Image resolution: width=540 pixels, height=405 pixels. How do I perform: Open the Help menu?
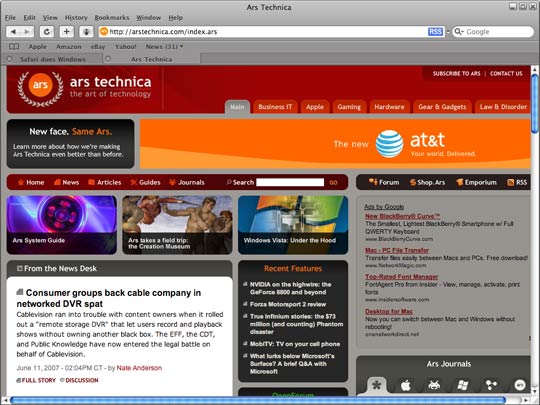tap(176, 18)
